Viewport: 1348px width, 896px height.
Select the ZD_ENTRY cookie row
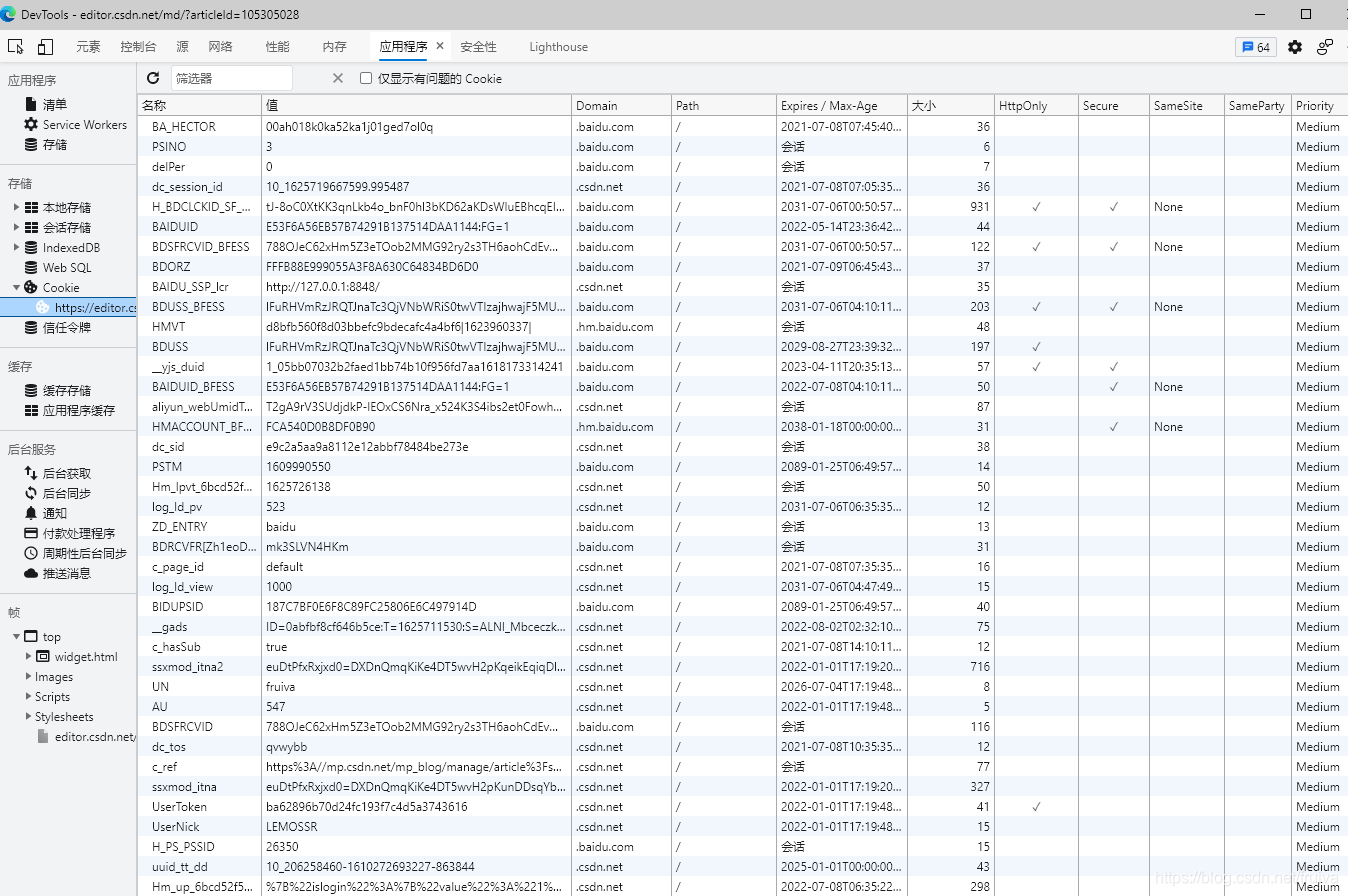pos(743,527)
